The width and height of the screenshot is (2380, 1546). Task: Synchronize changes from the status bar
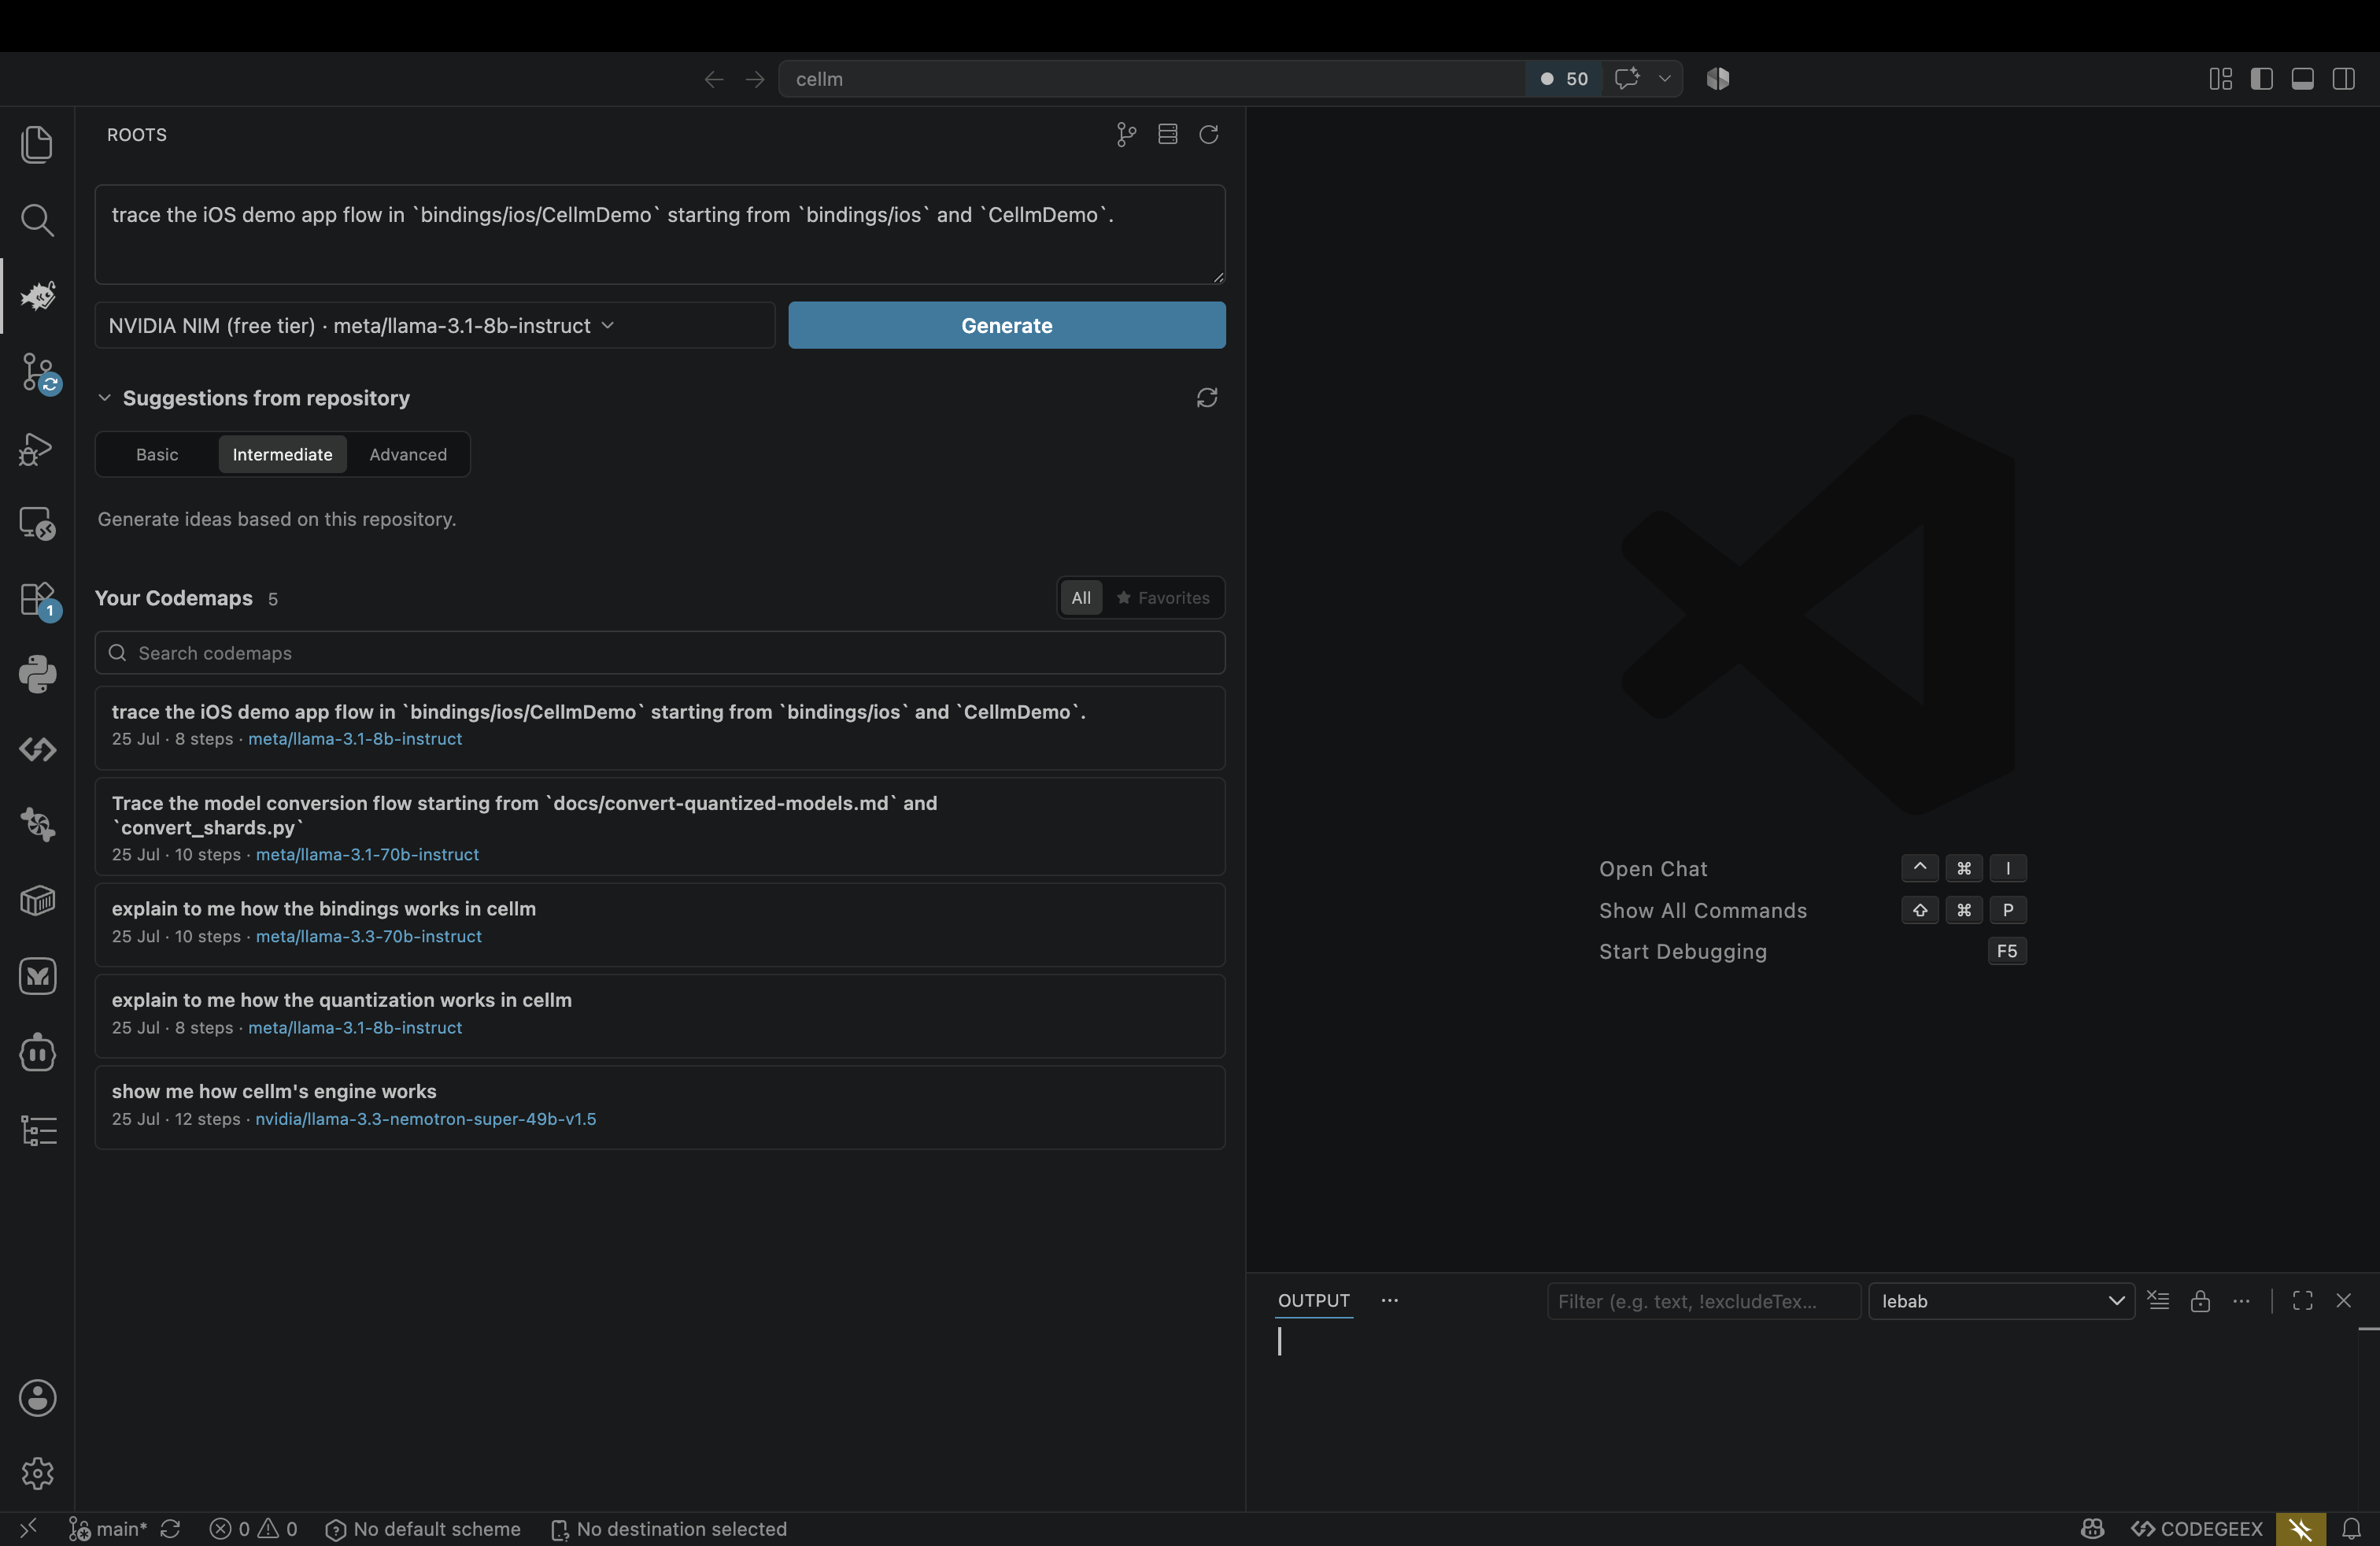coord(170,1529)
